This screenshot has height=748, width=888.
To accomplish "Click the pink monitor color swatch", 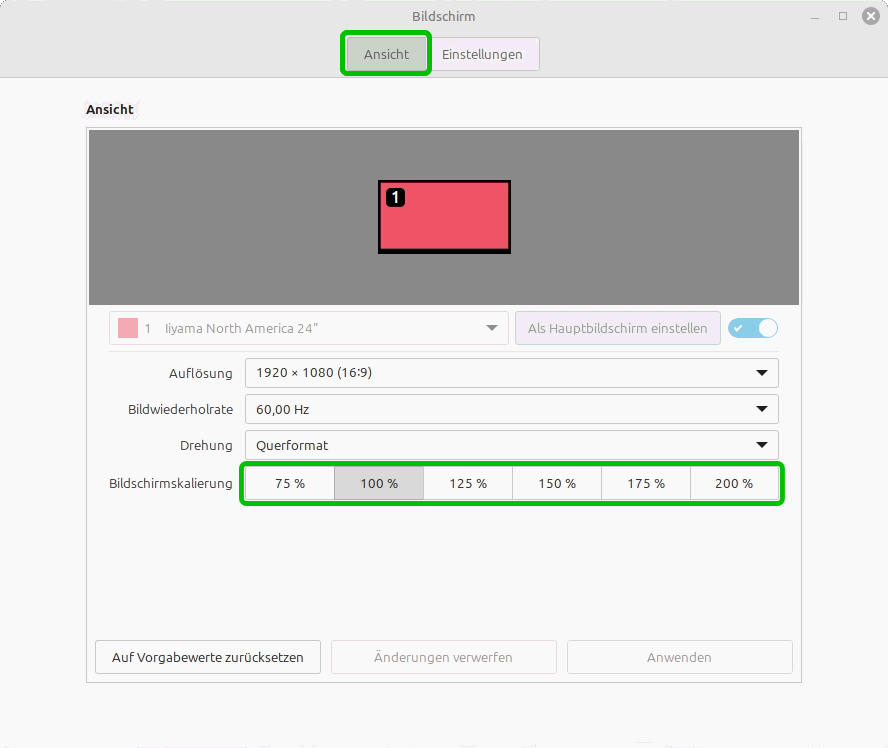I will (x=128, y=328).
